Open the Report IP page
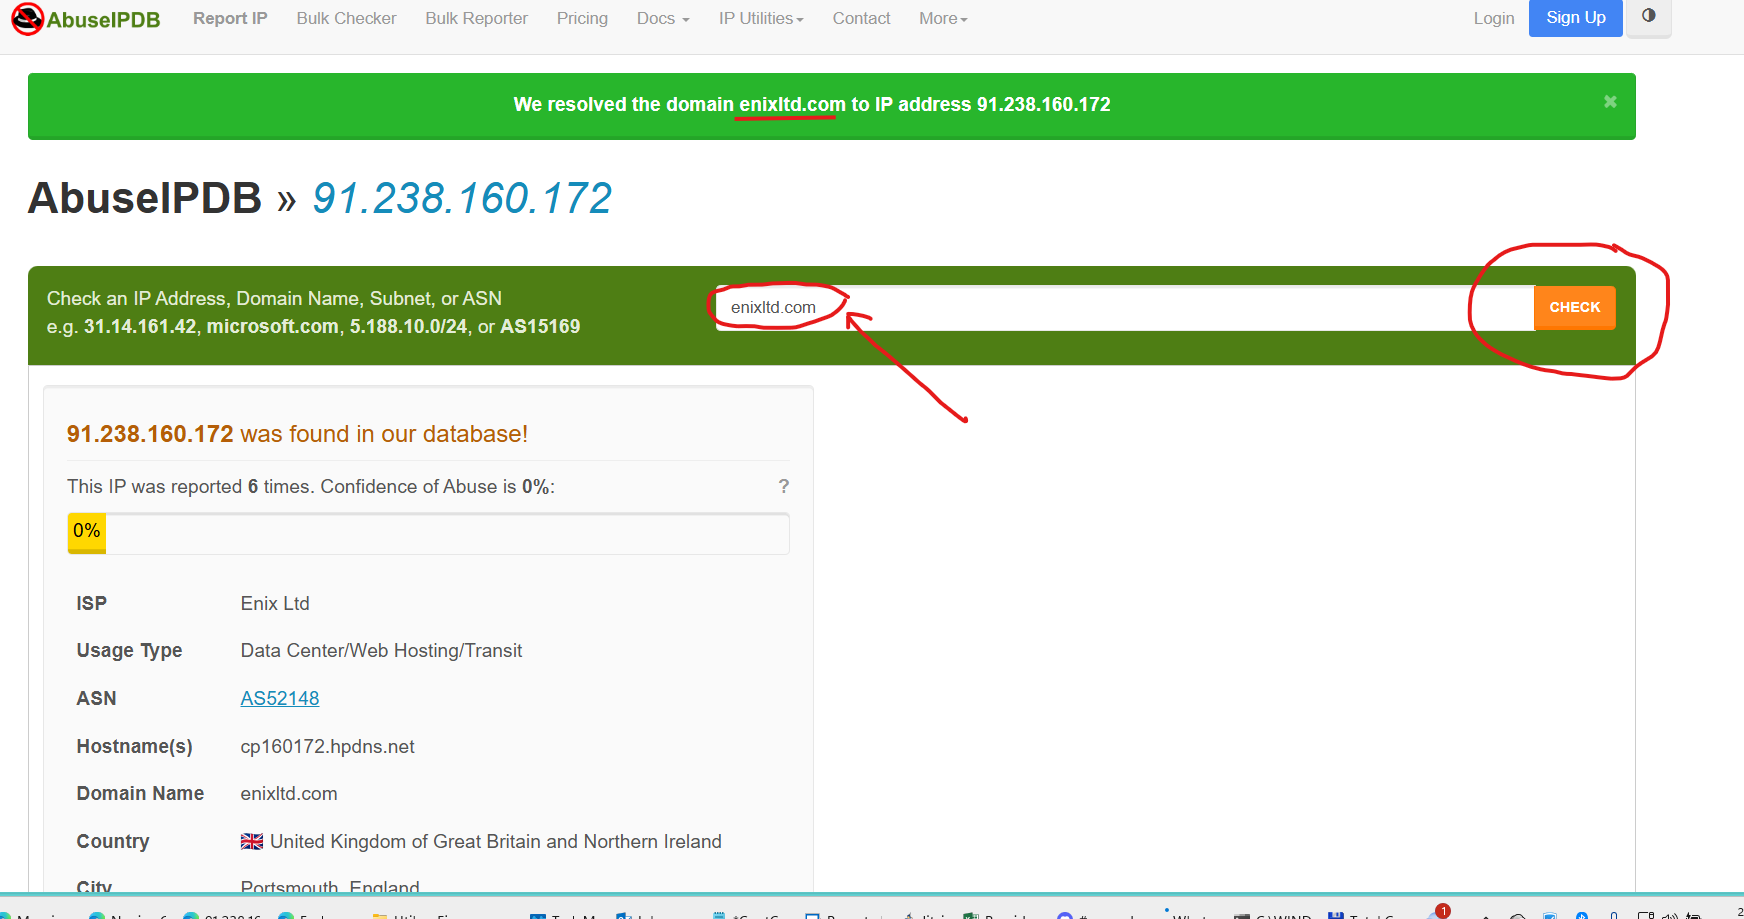Viewport: 1744px width, 919px height. [x=230, y=19]
